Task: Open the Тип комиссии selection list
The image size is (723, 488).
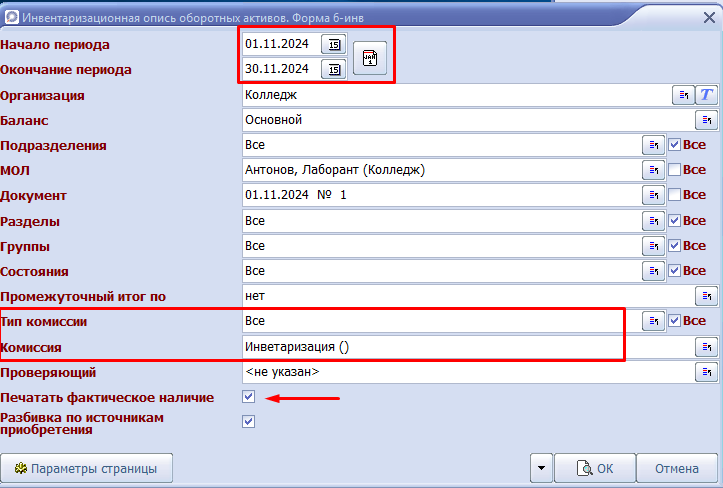Action: tap(654, 321)
